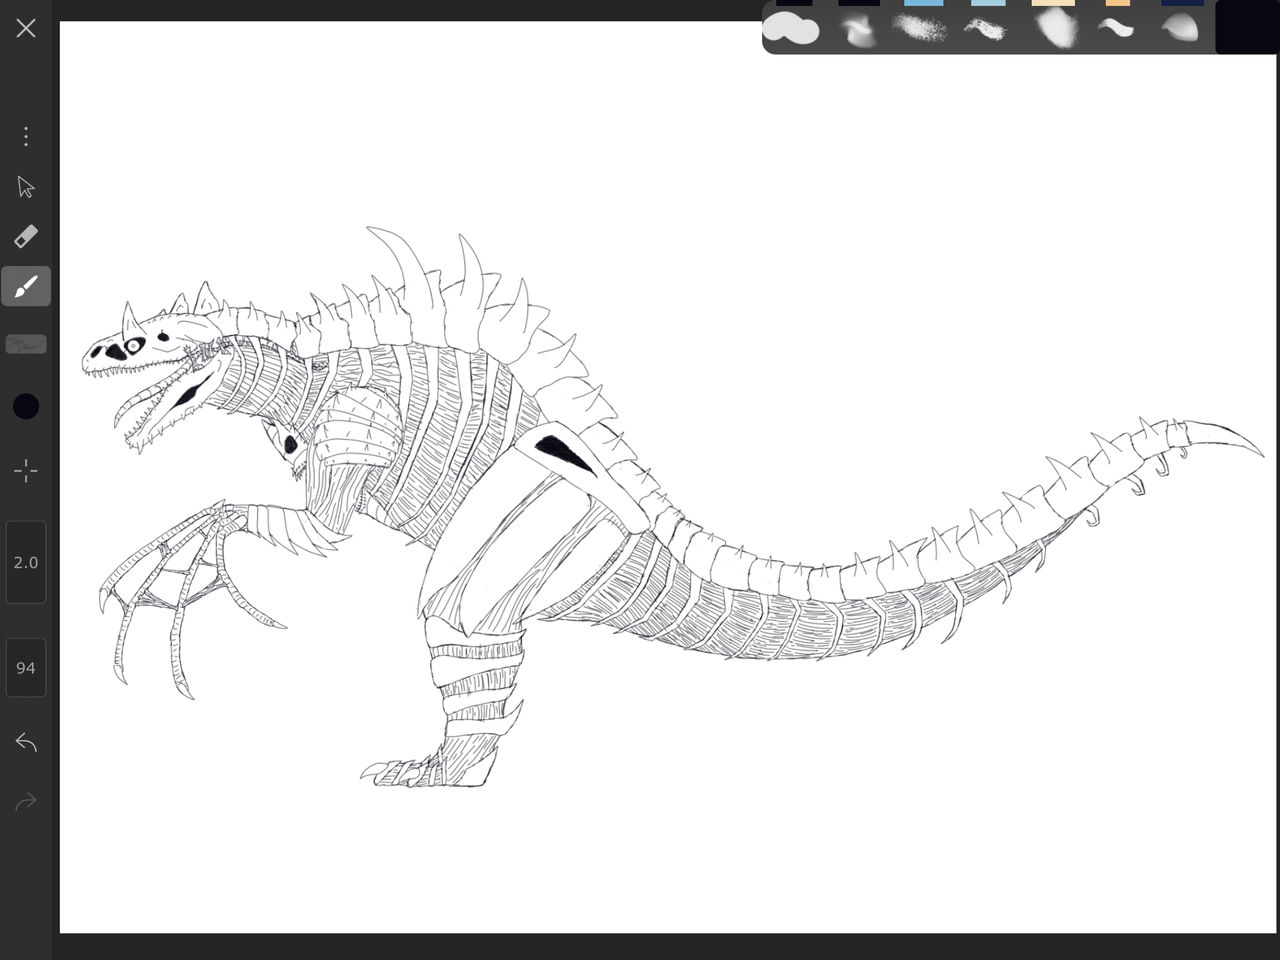The width and height of the screenshot is (1280, 960).
Task: Pick the pale peach palette swatch
Action: click(x=1053, y=3)
